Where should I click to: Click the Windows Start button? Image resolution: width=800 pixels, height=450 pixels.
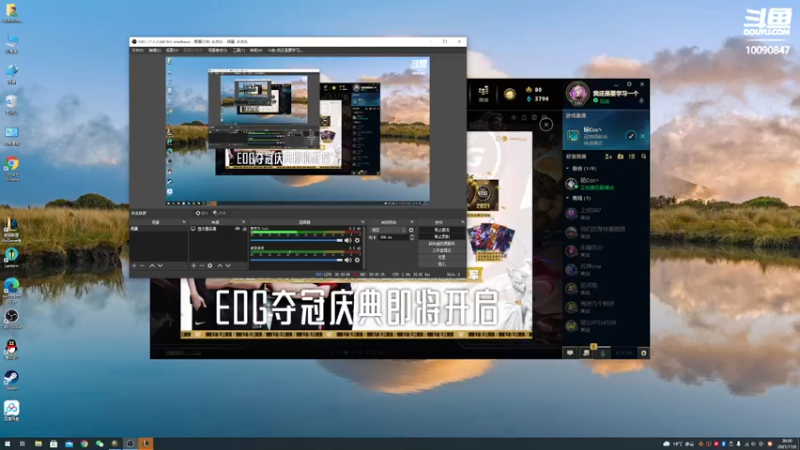[7, 444]
